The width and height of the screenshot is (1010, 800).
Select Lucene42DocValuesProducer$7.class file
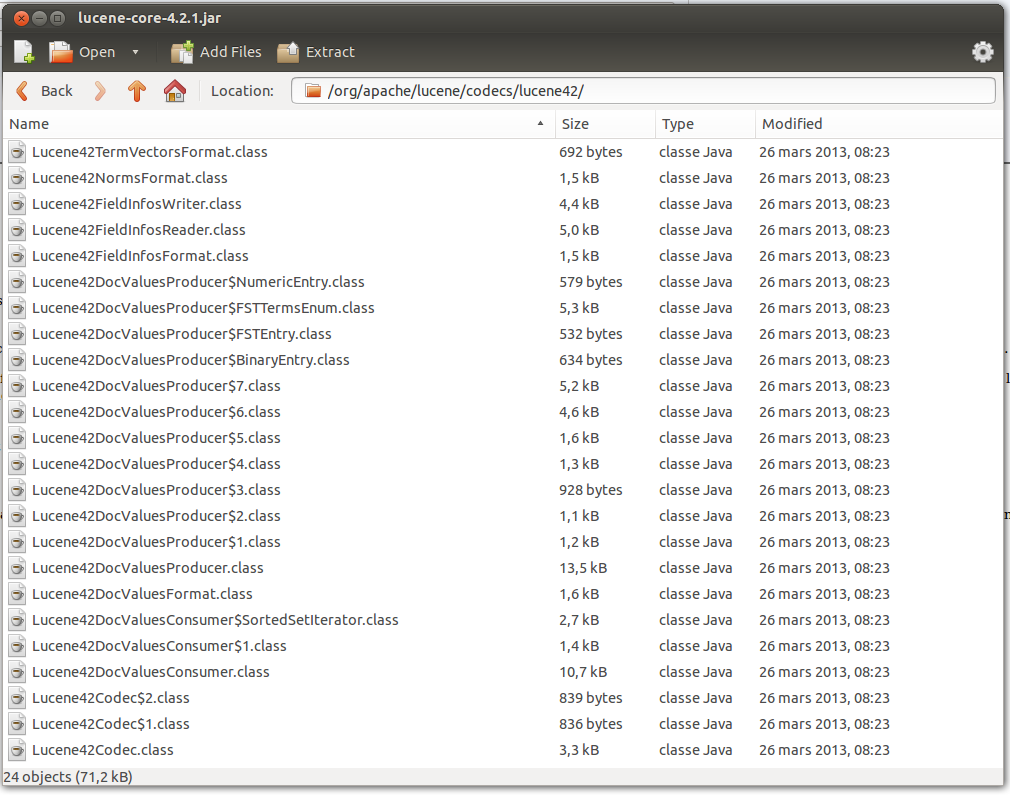(x=502, y=386)
